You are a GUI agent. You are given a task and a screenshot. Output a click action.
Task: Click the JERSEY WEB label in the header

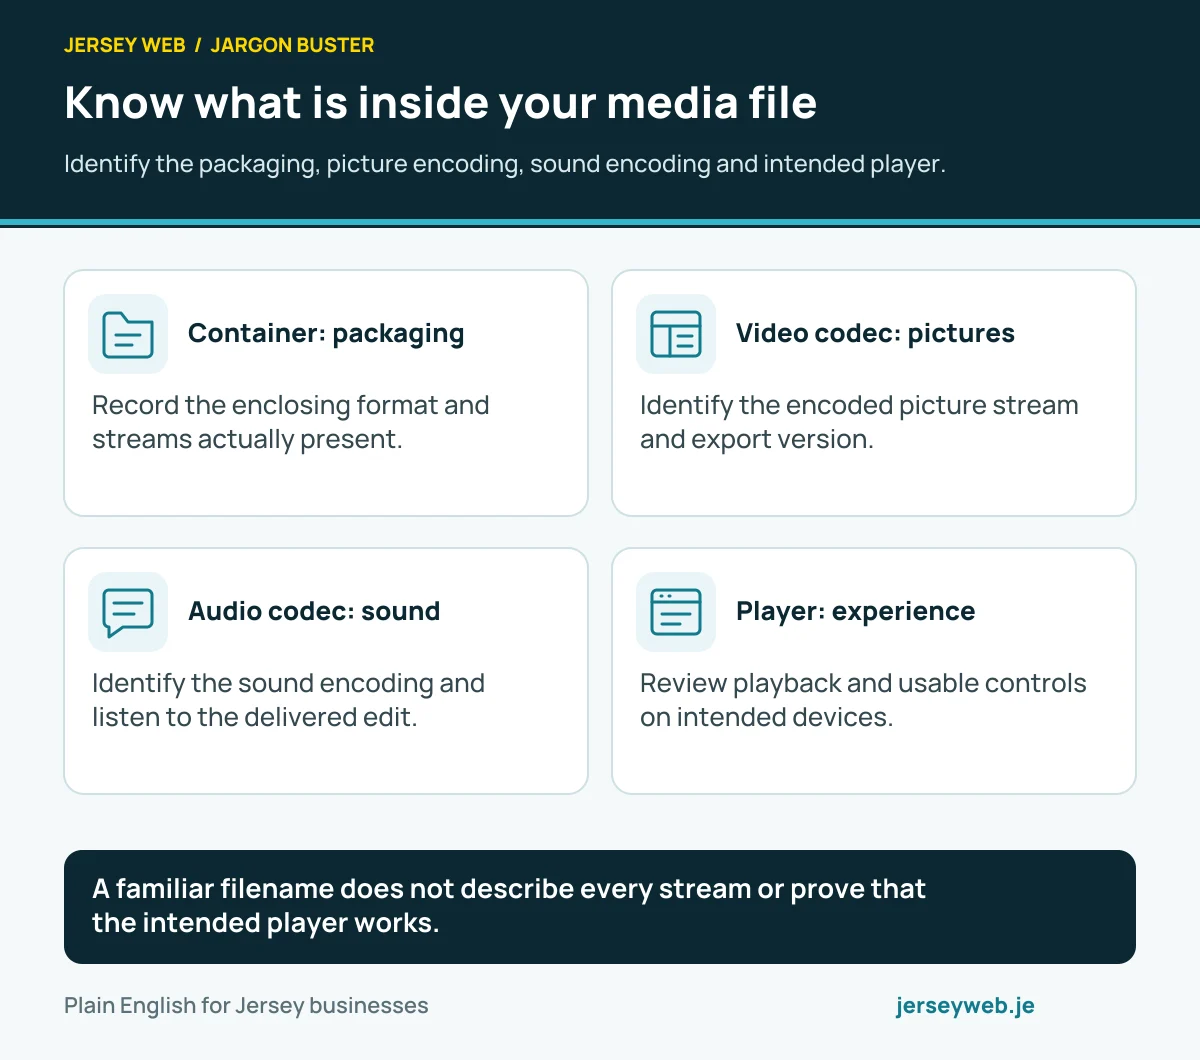(x=125, y=45)
